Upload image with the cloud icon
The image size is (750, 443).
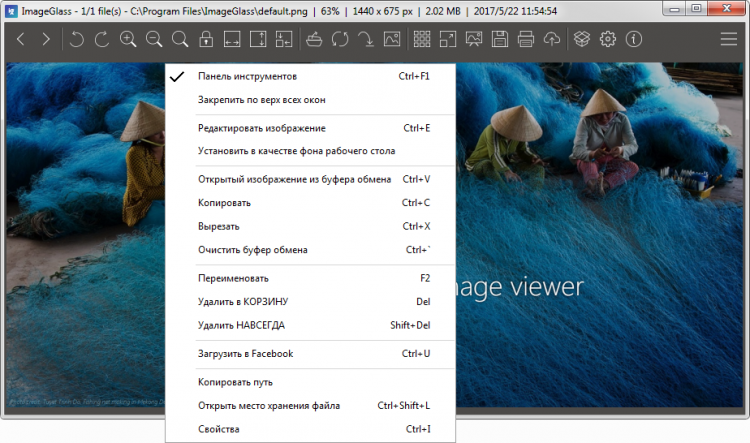[x=551, y=39]
